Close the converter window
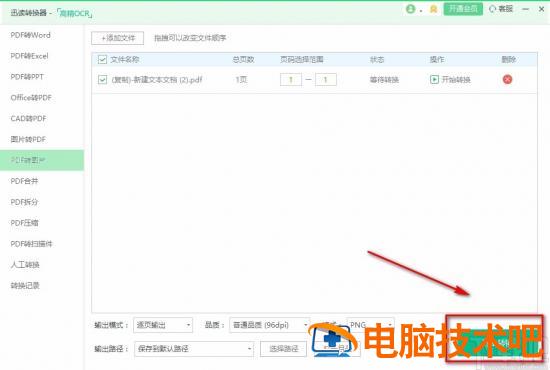550x370 pixels. (x=541, y=9)
